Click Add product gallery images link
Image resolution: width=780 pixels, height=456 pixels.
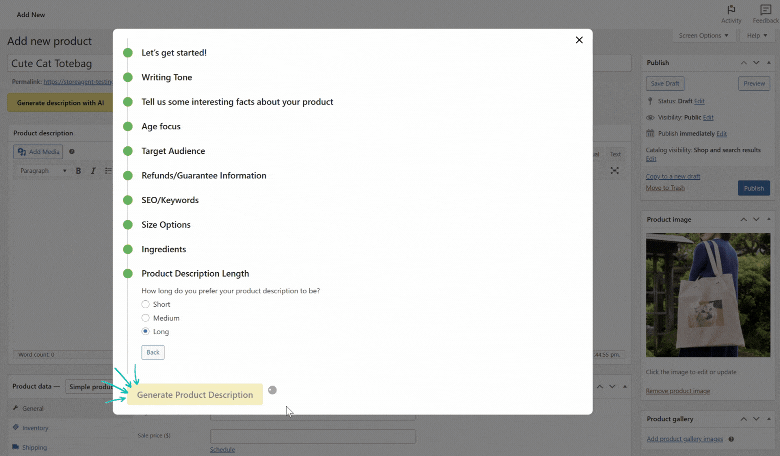coord(684,439)
